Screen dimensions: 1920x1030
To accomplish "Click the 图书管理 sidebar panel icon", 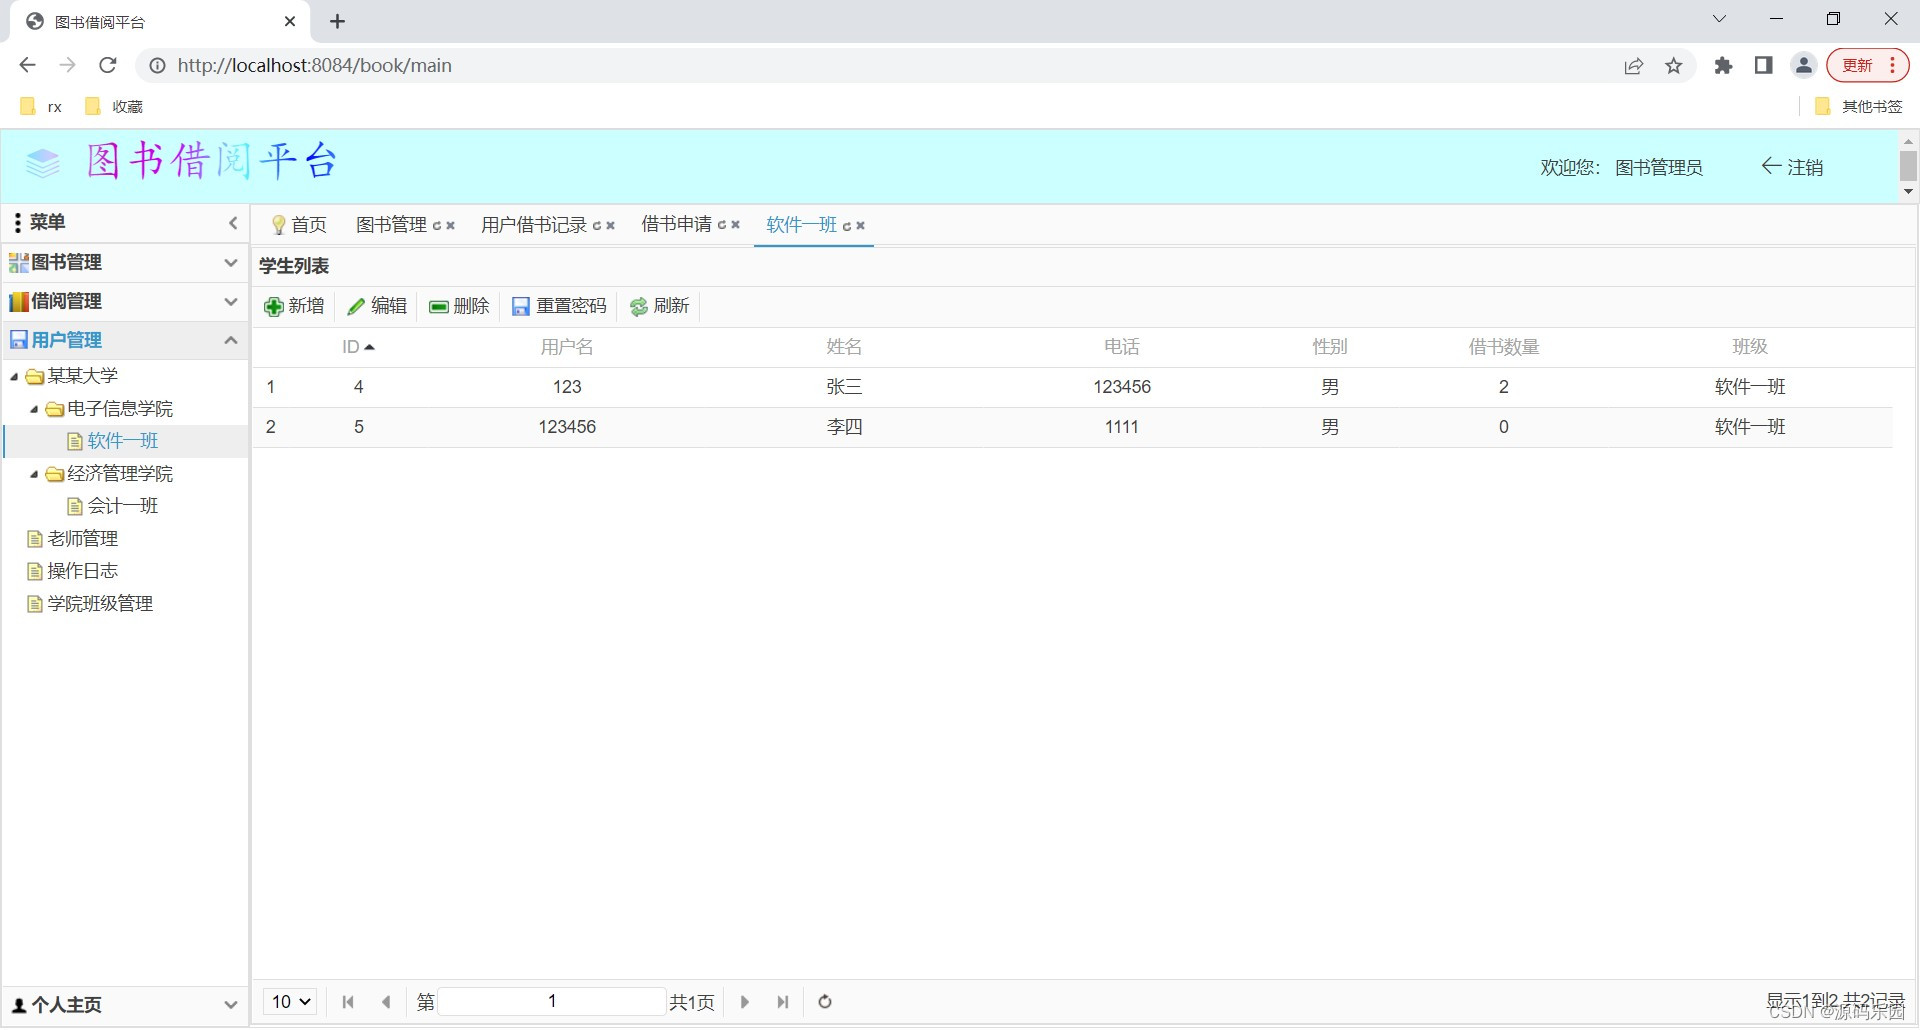I will tap(18, 262).
